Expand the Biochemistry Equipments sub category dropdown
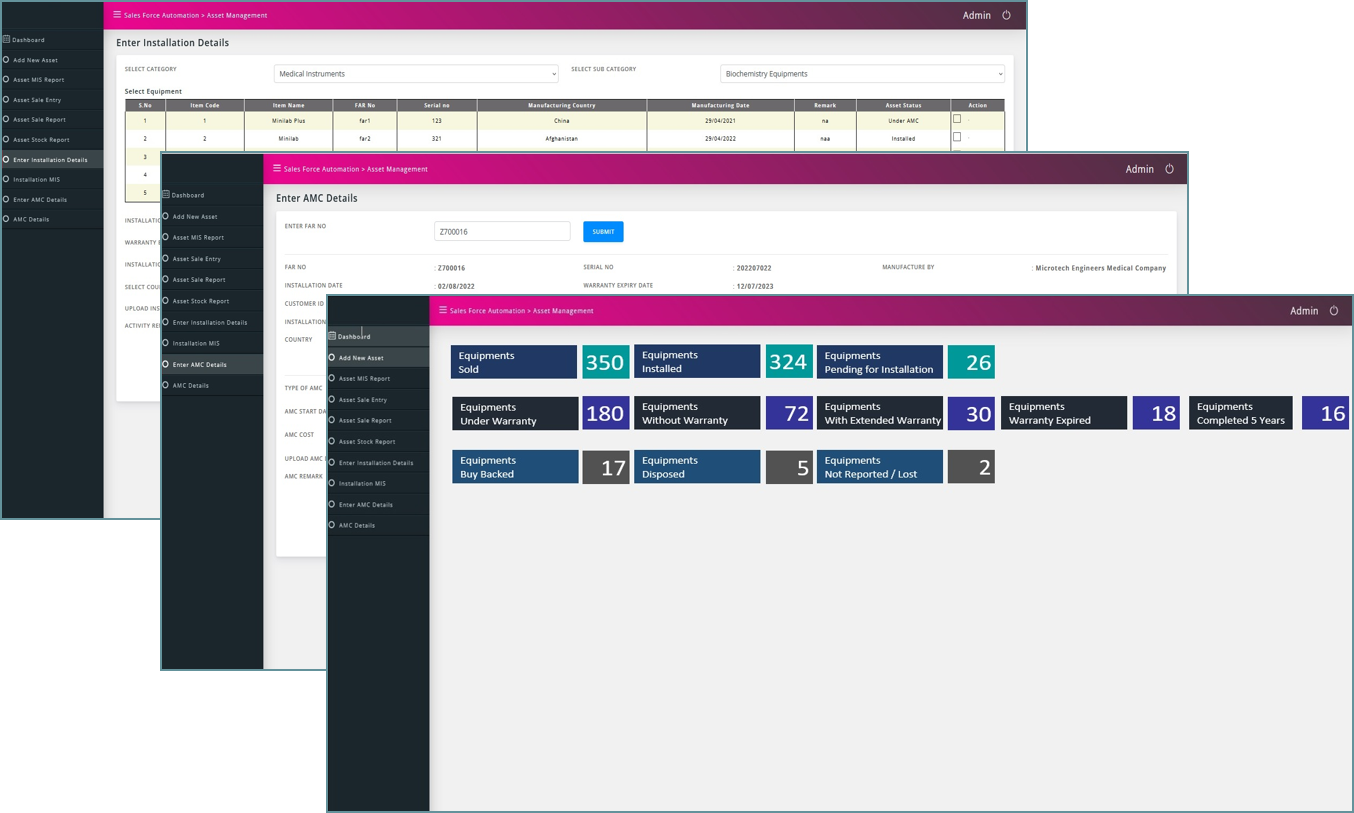 [861, 74]
